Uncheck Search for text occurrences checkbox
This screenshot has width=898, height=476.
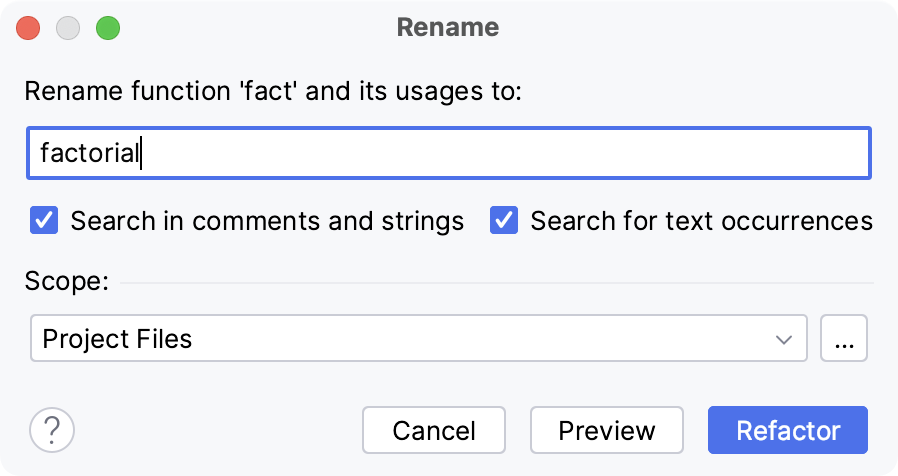(504, 221)
